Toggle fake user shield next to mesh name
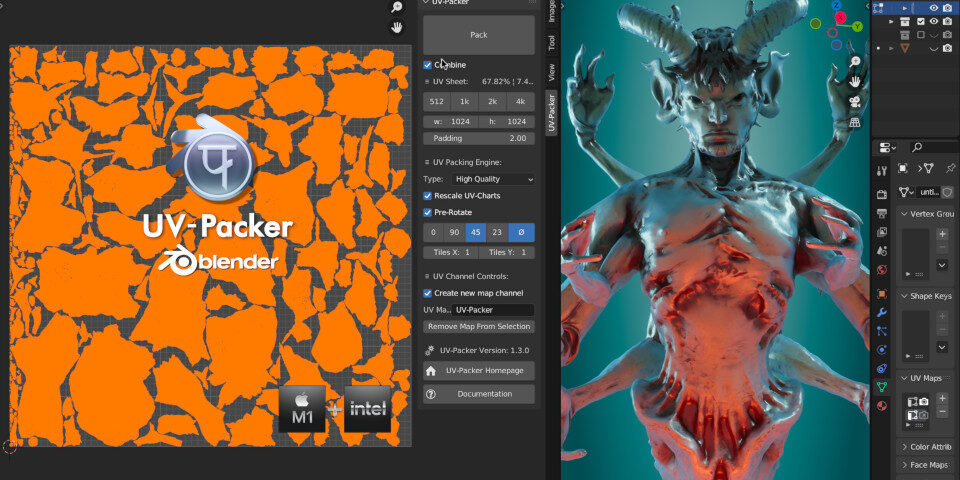This screenshot has height=480, width=960. [947, 192]
